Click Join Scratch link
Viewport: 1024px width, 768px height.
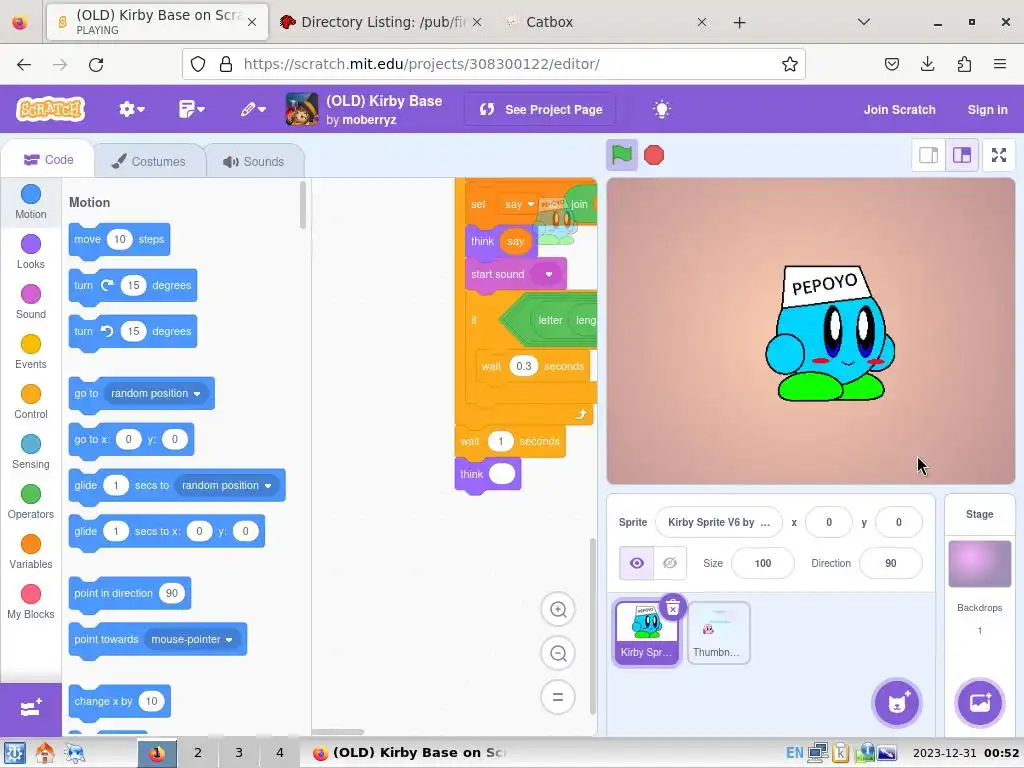899,110
